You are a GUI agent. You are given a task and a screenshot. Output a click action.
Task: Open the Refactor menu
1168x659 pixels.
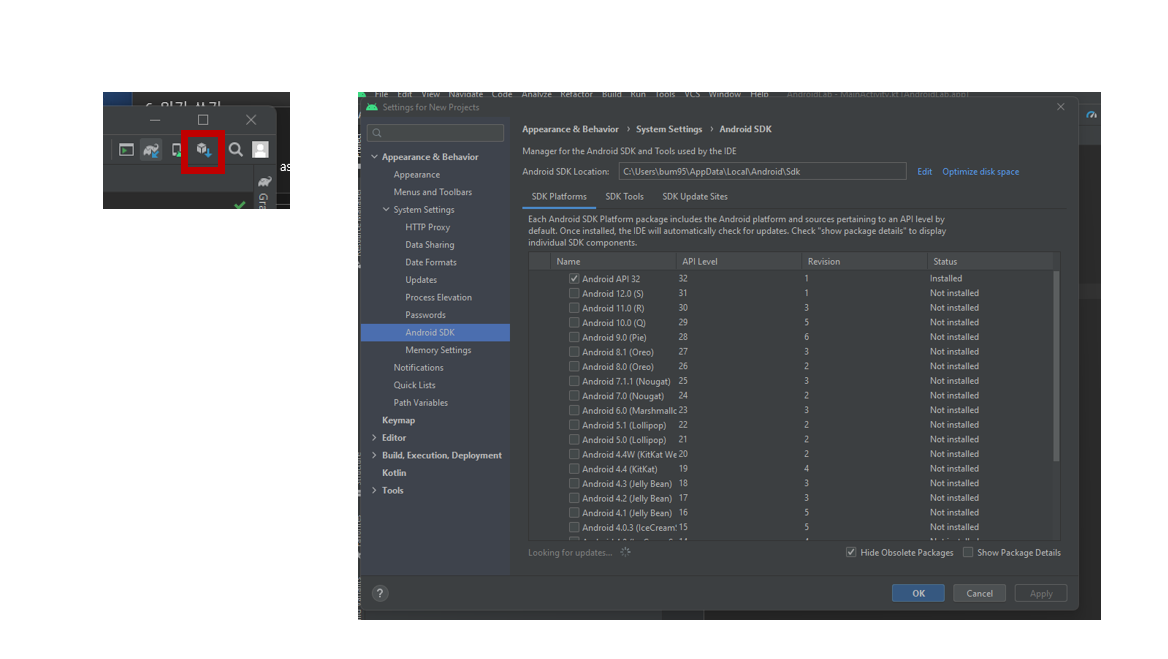tap(576, 95)
